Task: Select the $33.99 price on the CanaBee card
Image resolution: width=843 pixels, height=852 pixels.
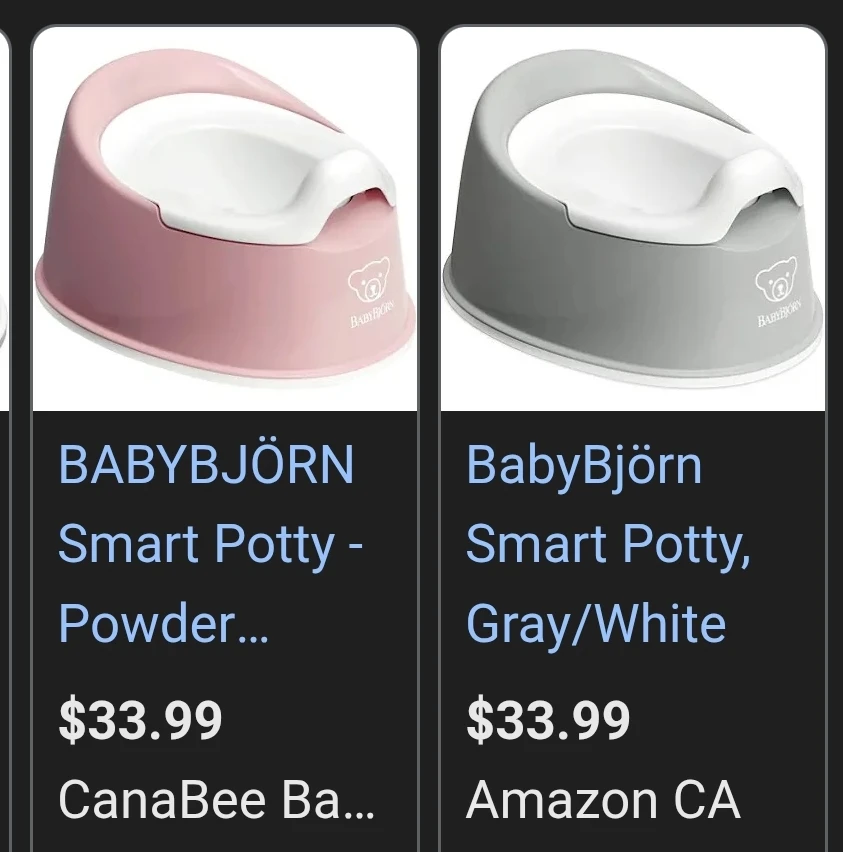Action: pos(141,721)
